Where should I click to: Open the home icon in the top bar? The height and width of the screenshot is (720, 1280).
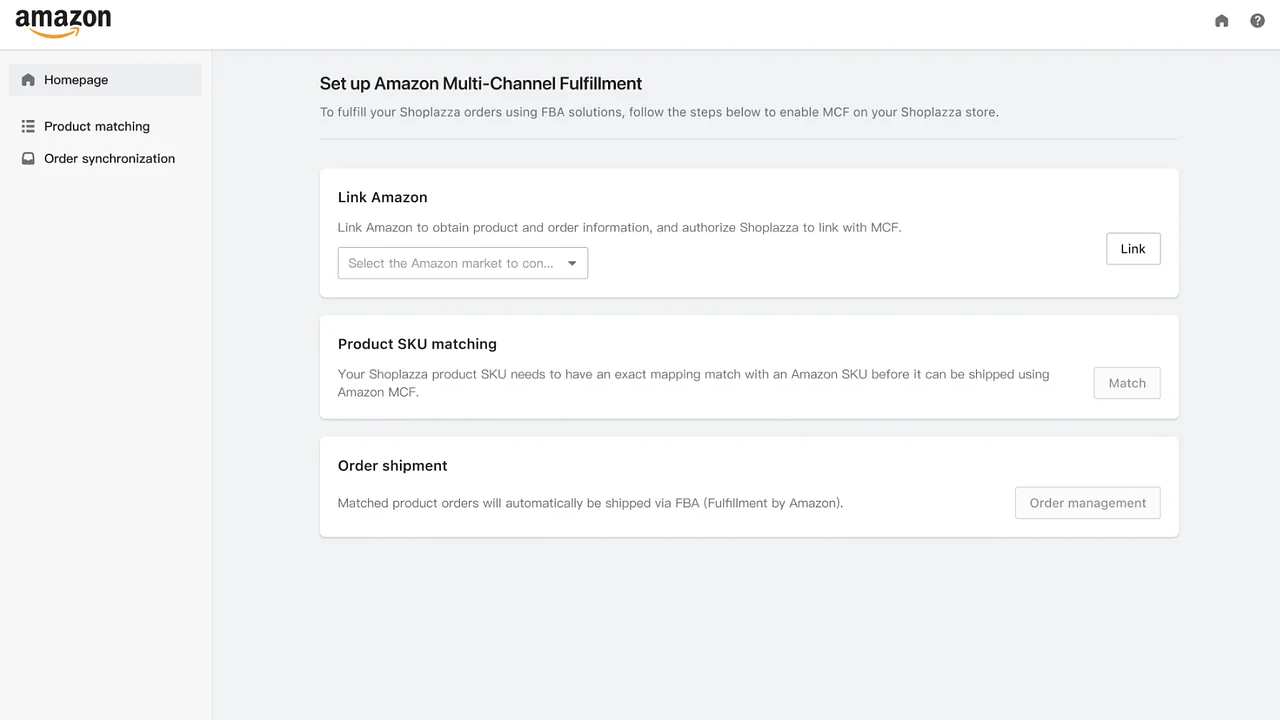(x=1221, y=20)
